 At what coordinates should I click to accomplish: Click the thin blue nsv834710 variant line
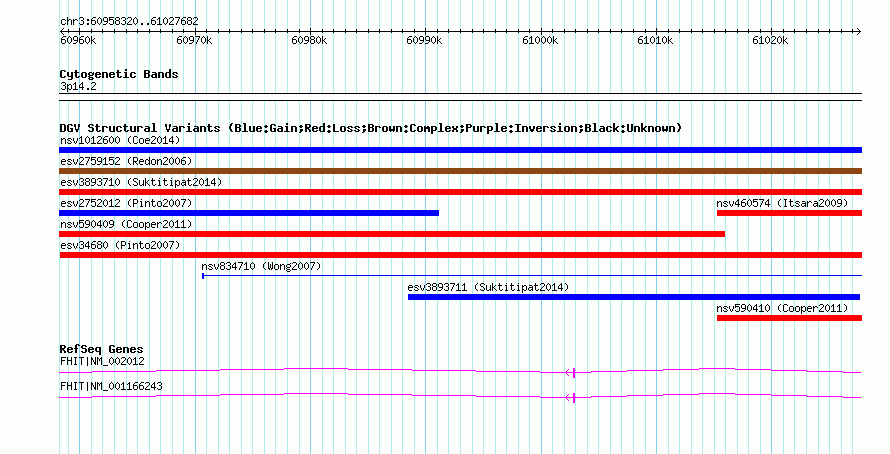(x=532, y=276)
